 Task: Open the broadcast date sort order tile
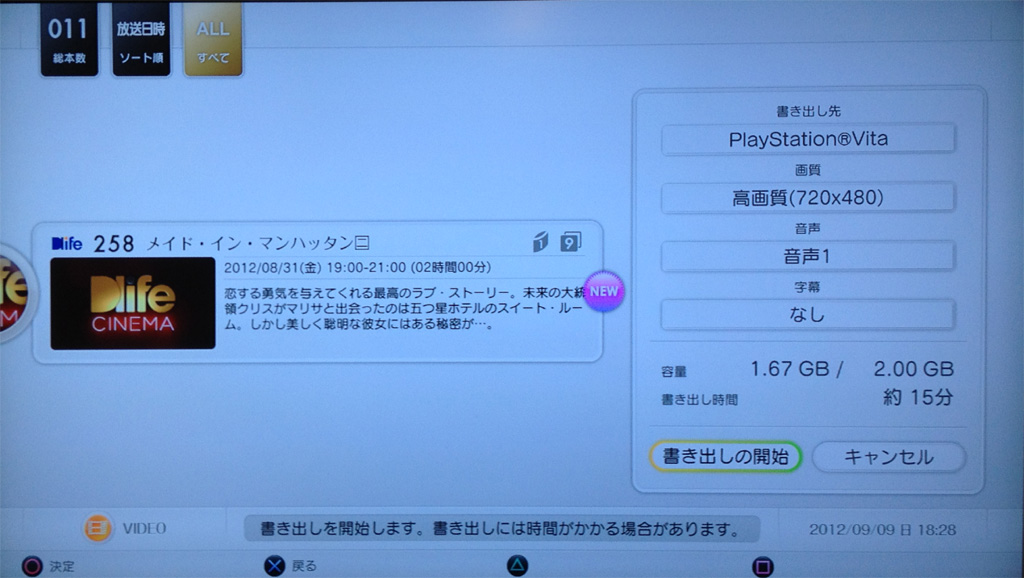coord(141,40)
